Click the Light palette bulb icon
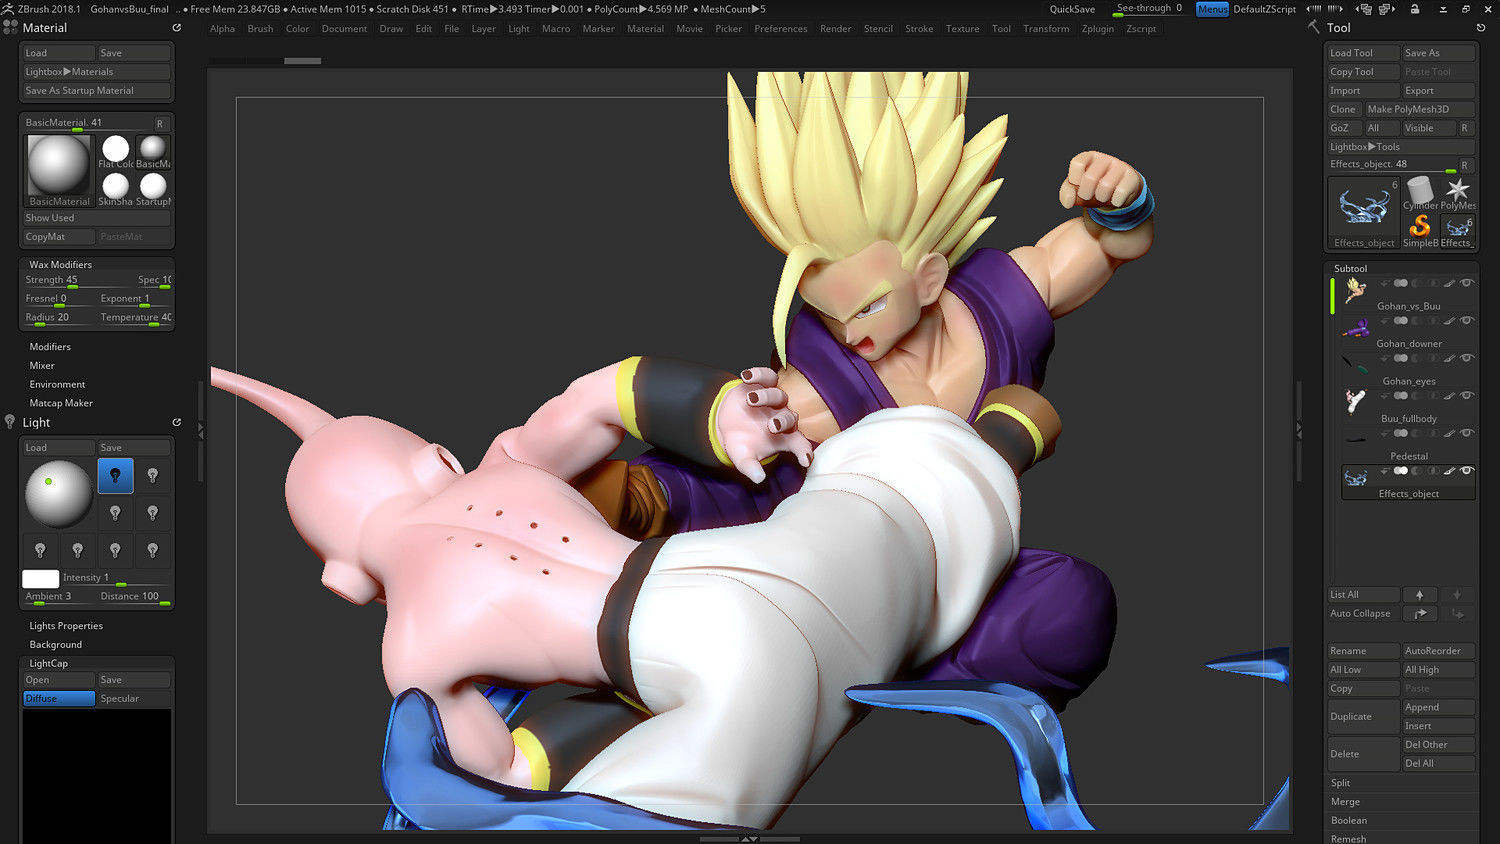Viewport: 1500px width, 844px height. click(10, 422)
